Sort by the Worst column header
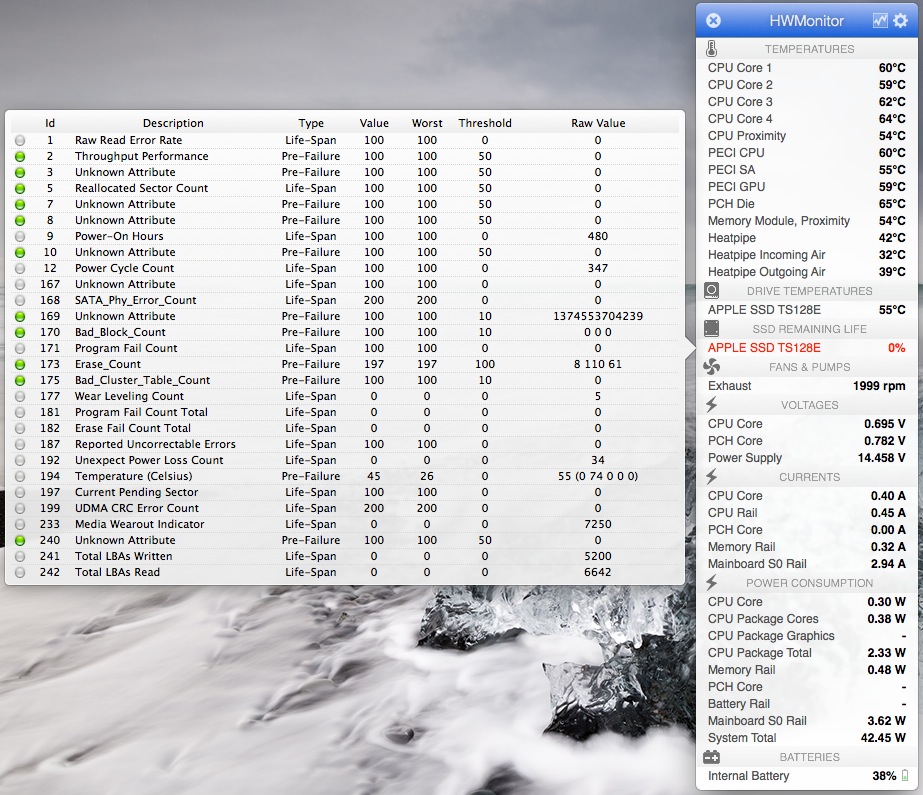Viewport: 923px width, 795px height. [427, 123]
